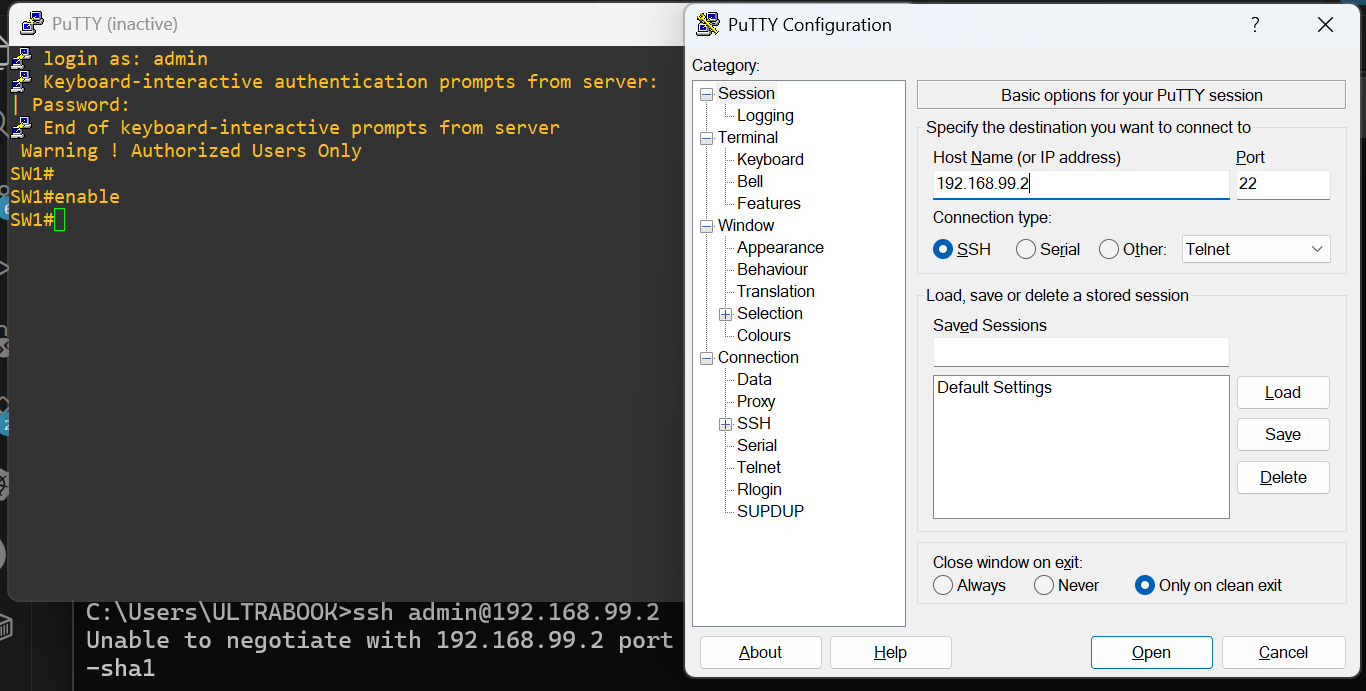The height and width of the screenshot is (691, 1366).
Task: Click the 'login as: admin' terminal line
Action: pos(125,59)
